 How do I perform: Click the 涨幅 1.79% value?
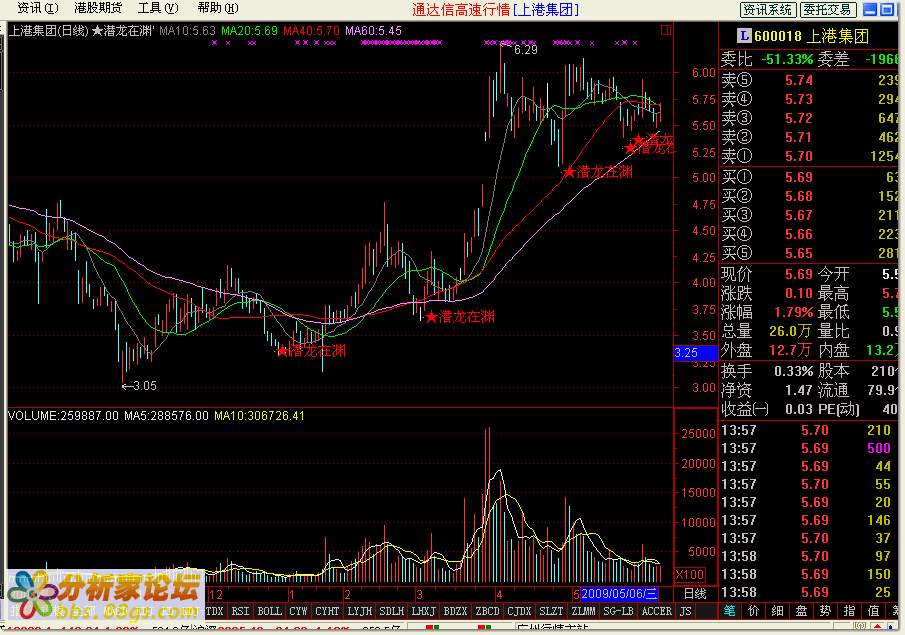(793, 312)
